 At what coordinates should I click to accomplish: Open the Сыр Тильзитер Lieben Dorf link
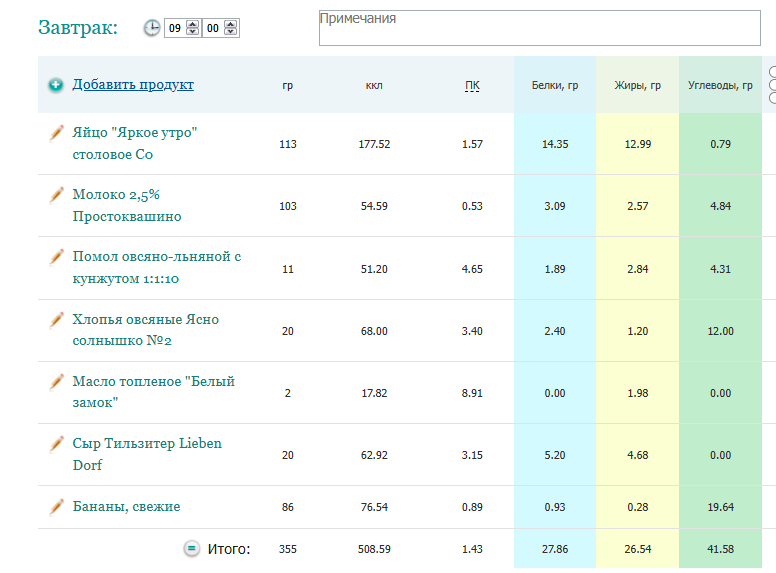[x=147, y=454]
